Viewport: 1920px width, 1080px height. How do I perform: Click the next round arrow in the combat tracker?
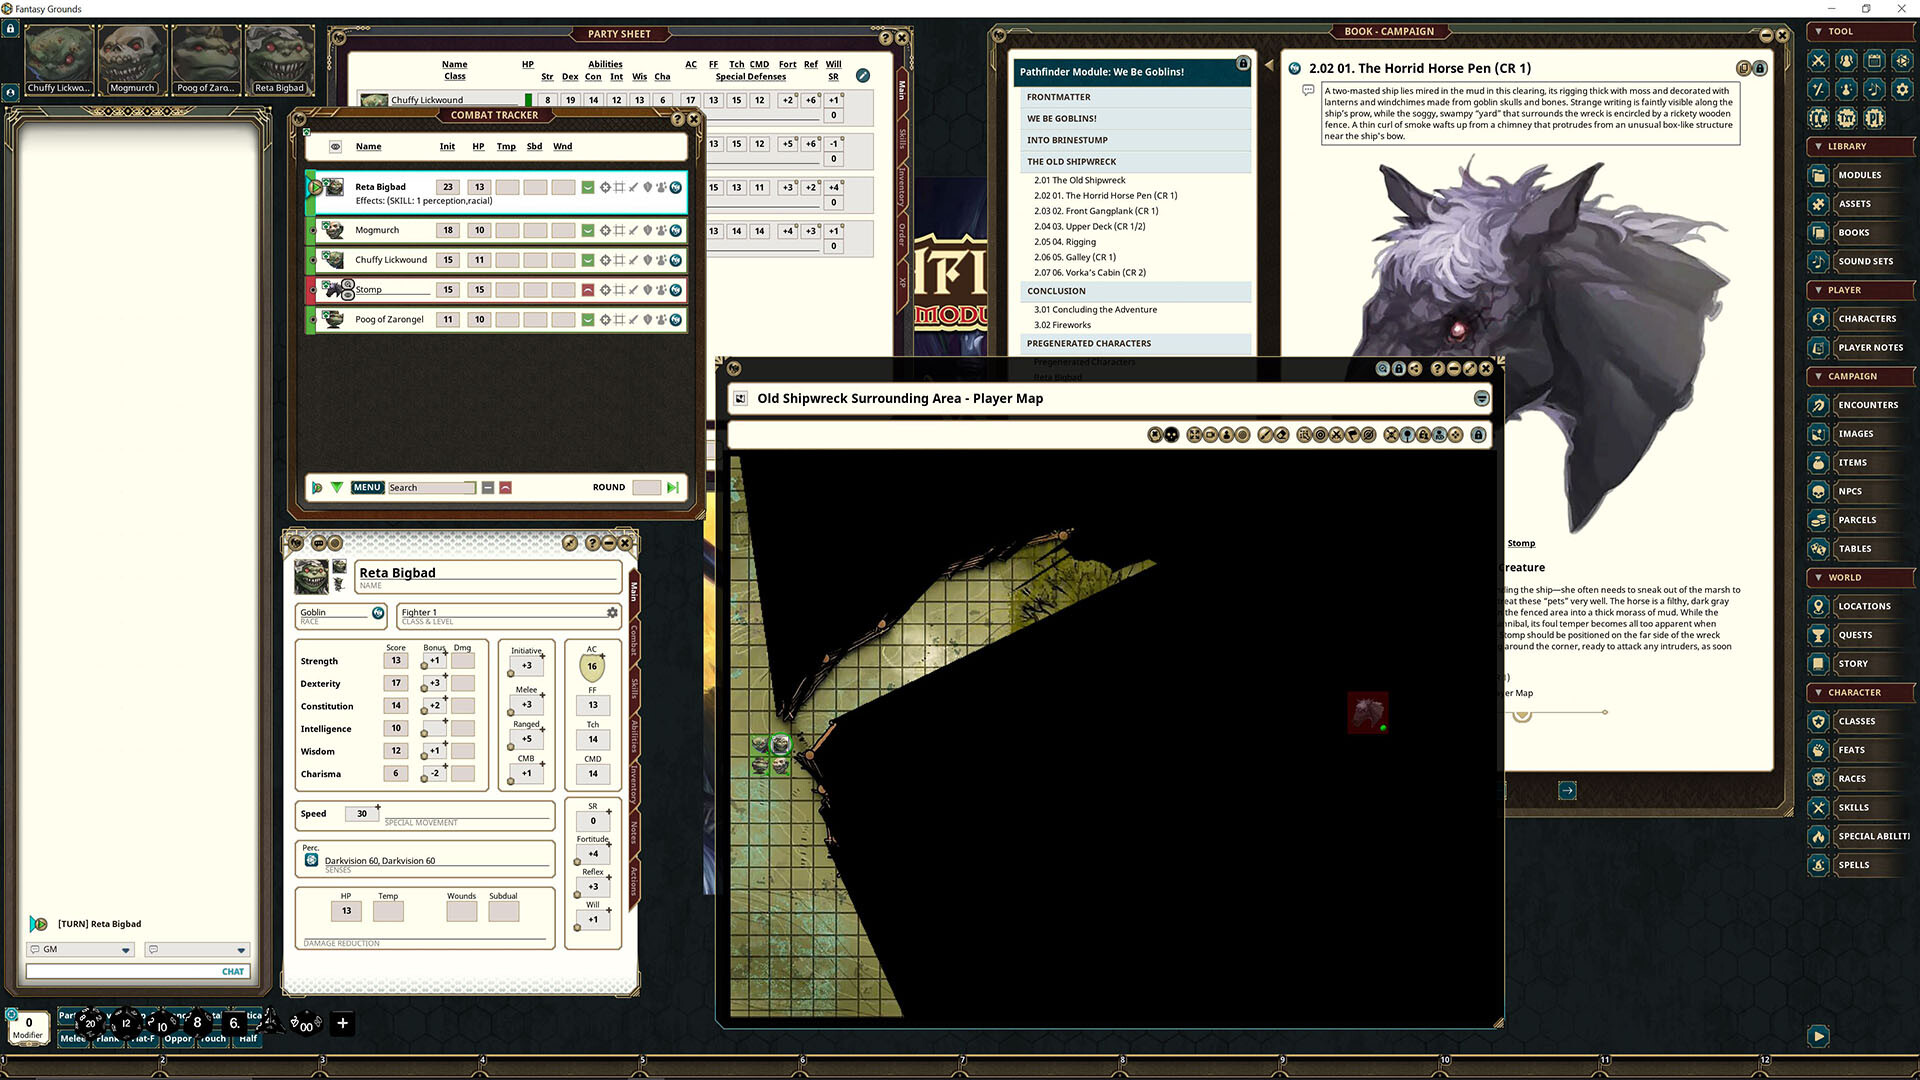[671, 487]
